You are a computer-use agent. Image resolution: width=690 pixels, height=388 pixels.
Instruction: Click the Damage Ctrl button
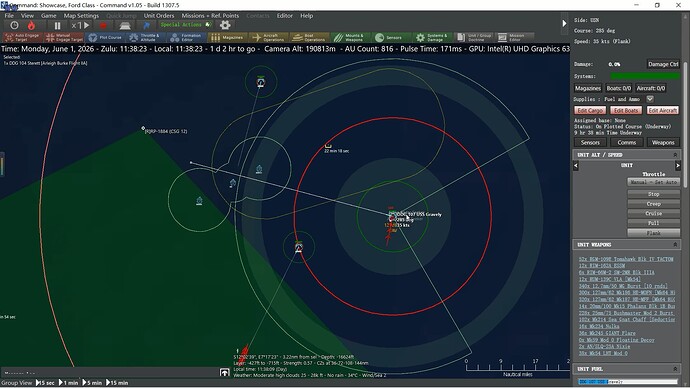[x=663, y=64]
